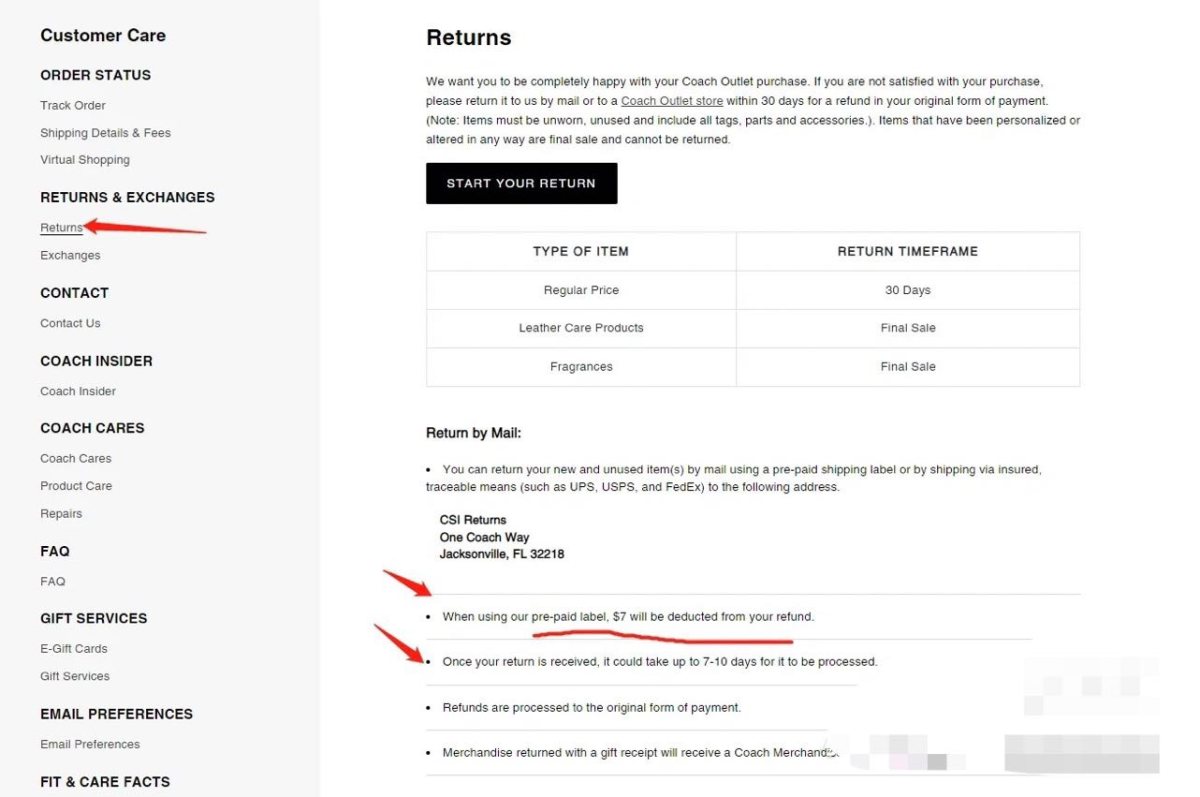1200x797 pixels.
Task: Click the TYPE OF ITEM header
Action: point(581,251)
